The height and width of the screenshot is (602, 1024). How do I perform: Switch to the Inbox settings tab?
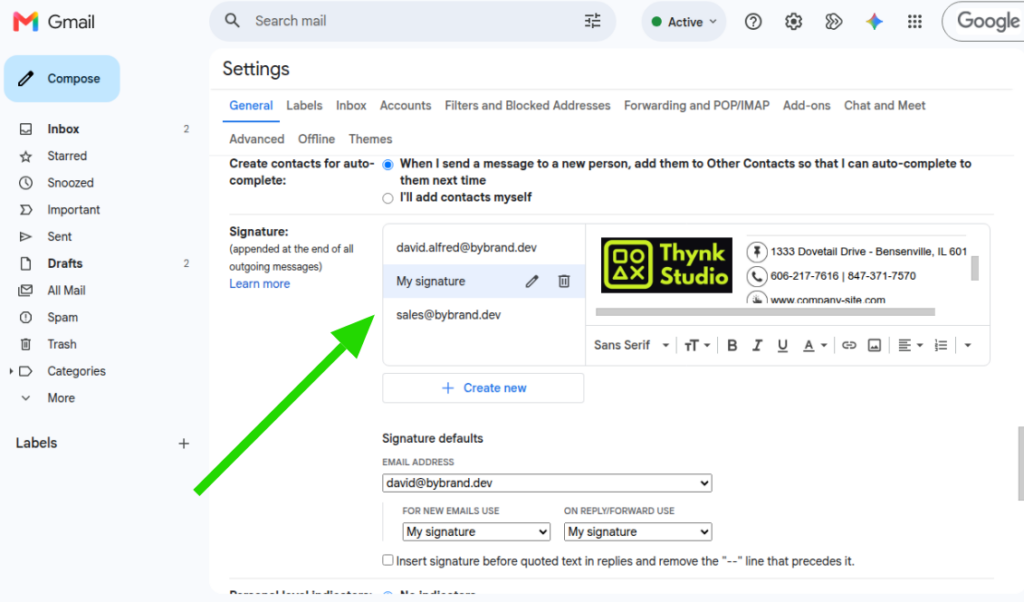click(x=351, y=106)
